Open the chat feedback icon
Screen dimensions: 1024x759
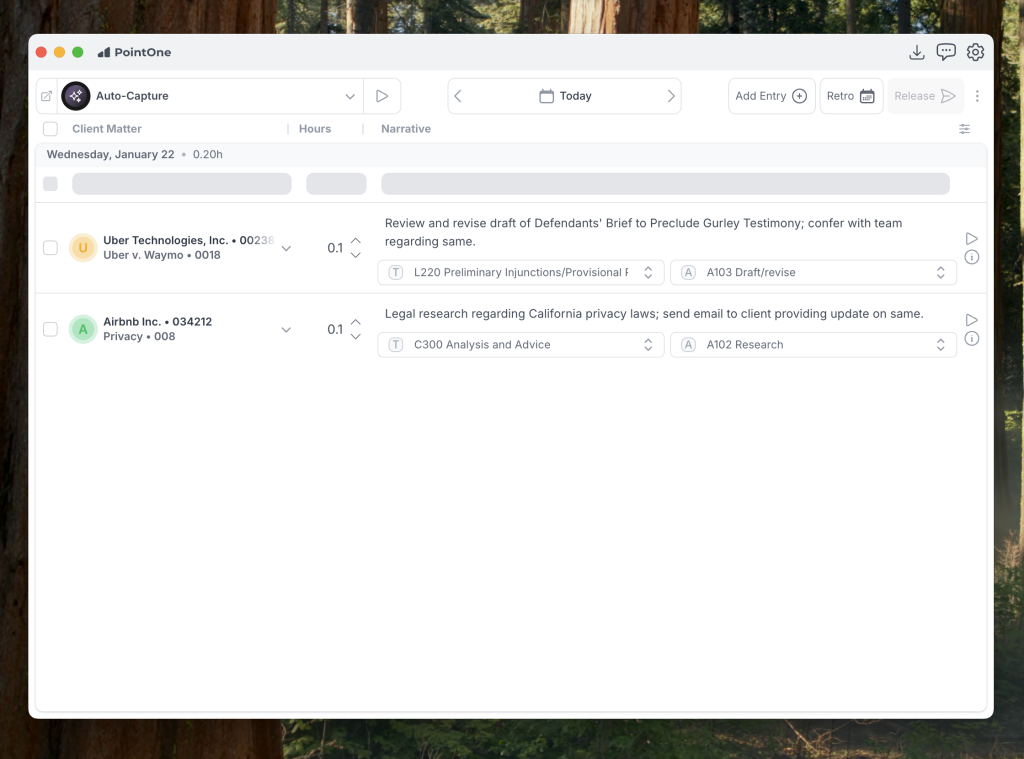[x=945, y=52]
